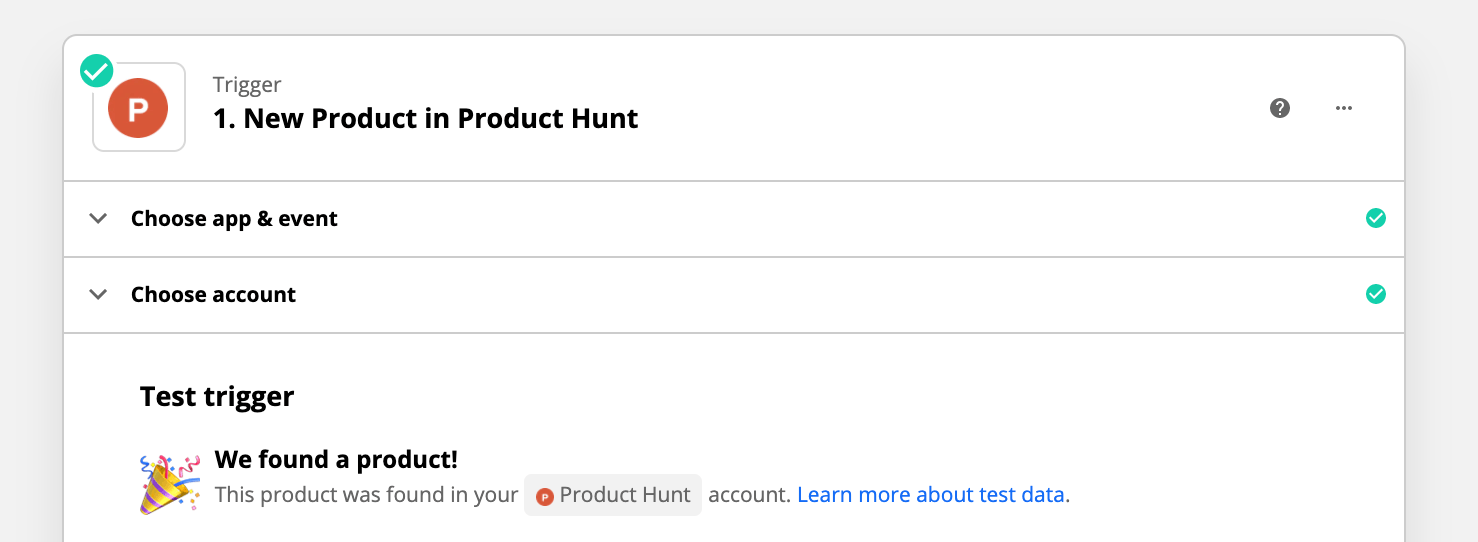Click small Product Hunt icon in account pill
Viewport: 1478px width, 542px height.
pyautogui.click(x=545, y=496)
